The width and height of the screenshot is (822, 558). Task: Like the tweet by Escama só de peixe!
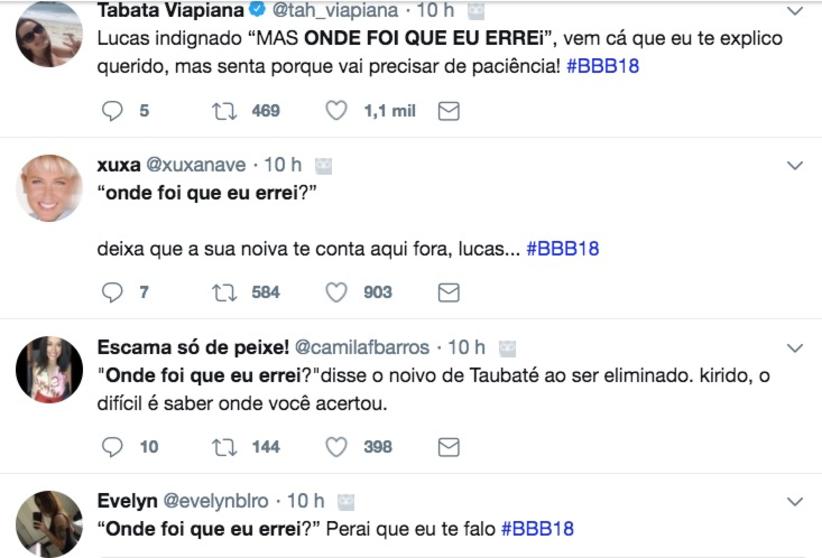336,447
